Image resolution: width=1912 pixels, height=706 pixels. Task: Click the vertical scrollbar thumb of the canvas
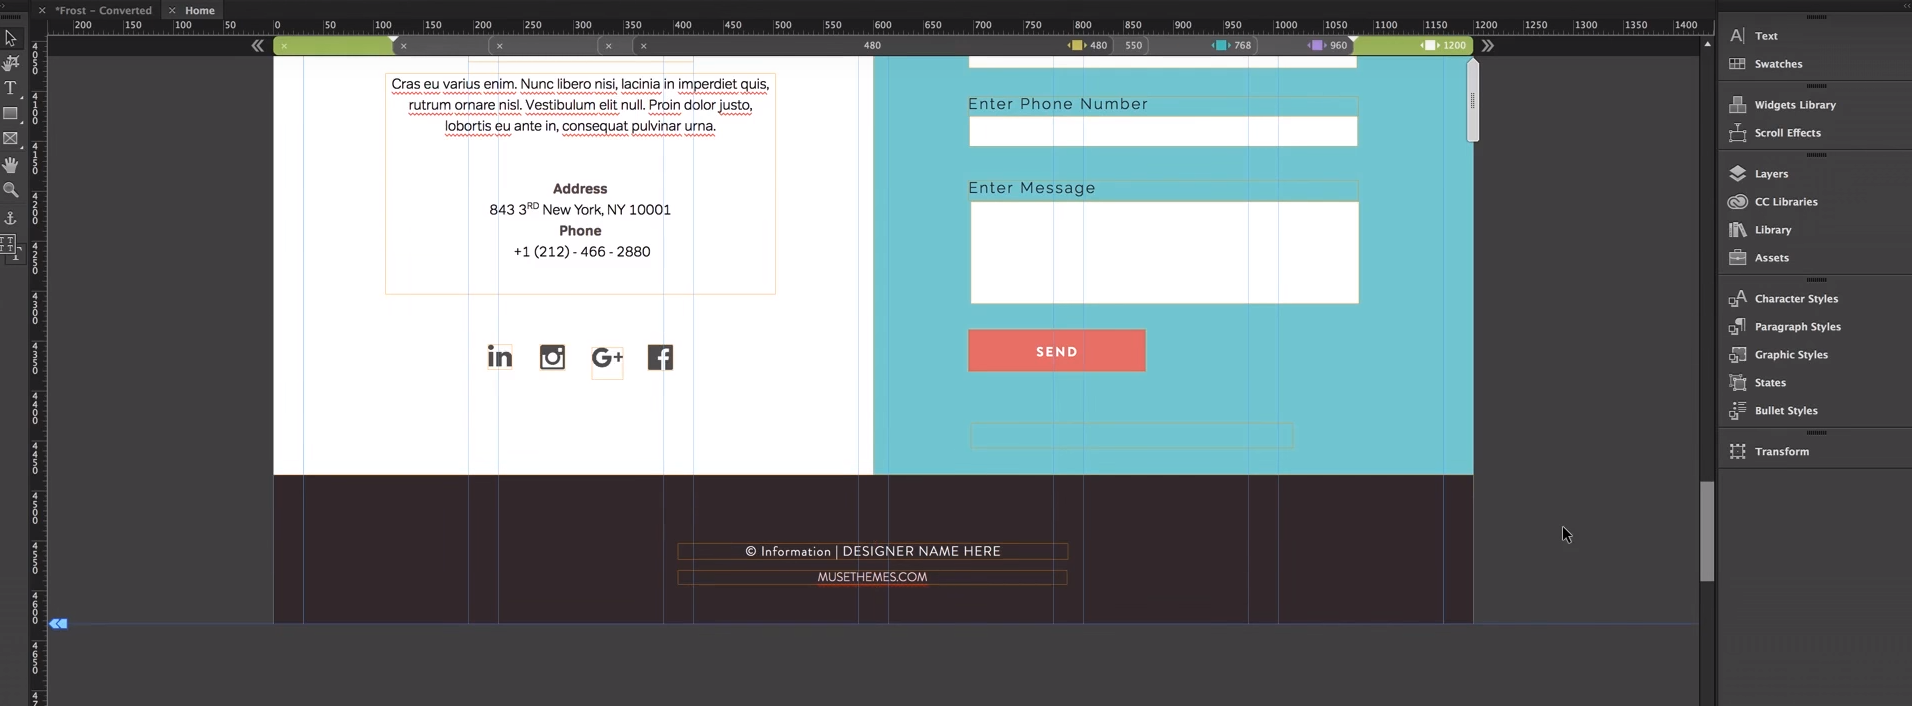pos(1707,531)
